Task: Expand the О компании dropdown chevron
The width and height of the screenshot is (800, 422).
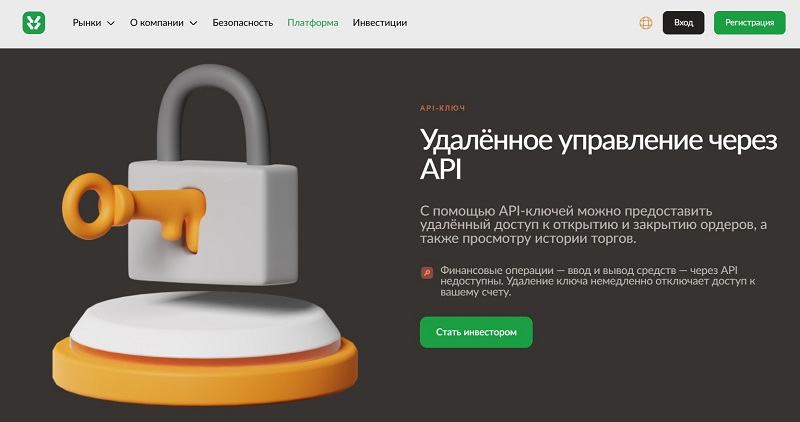Action: [193, 23]
